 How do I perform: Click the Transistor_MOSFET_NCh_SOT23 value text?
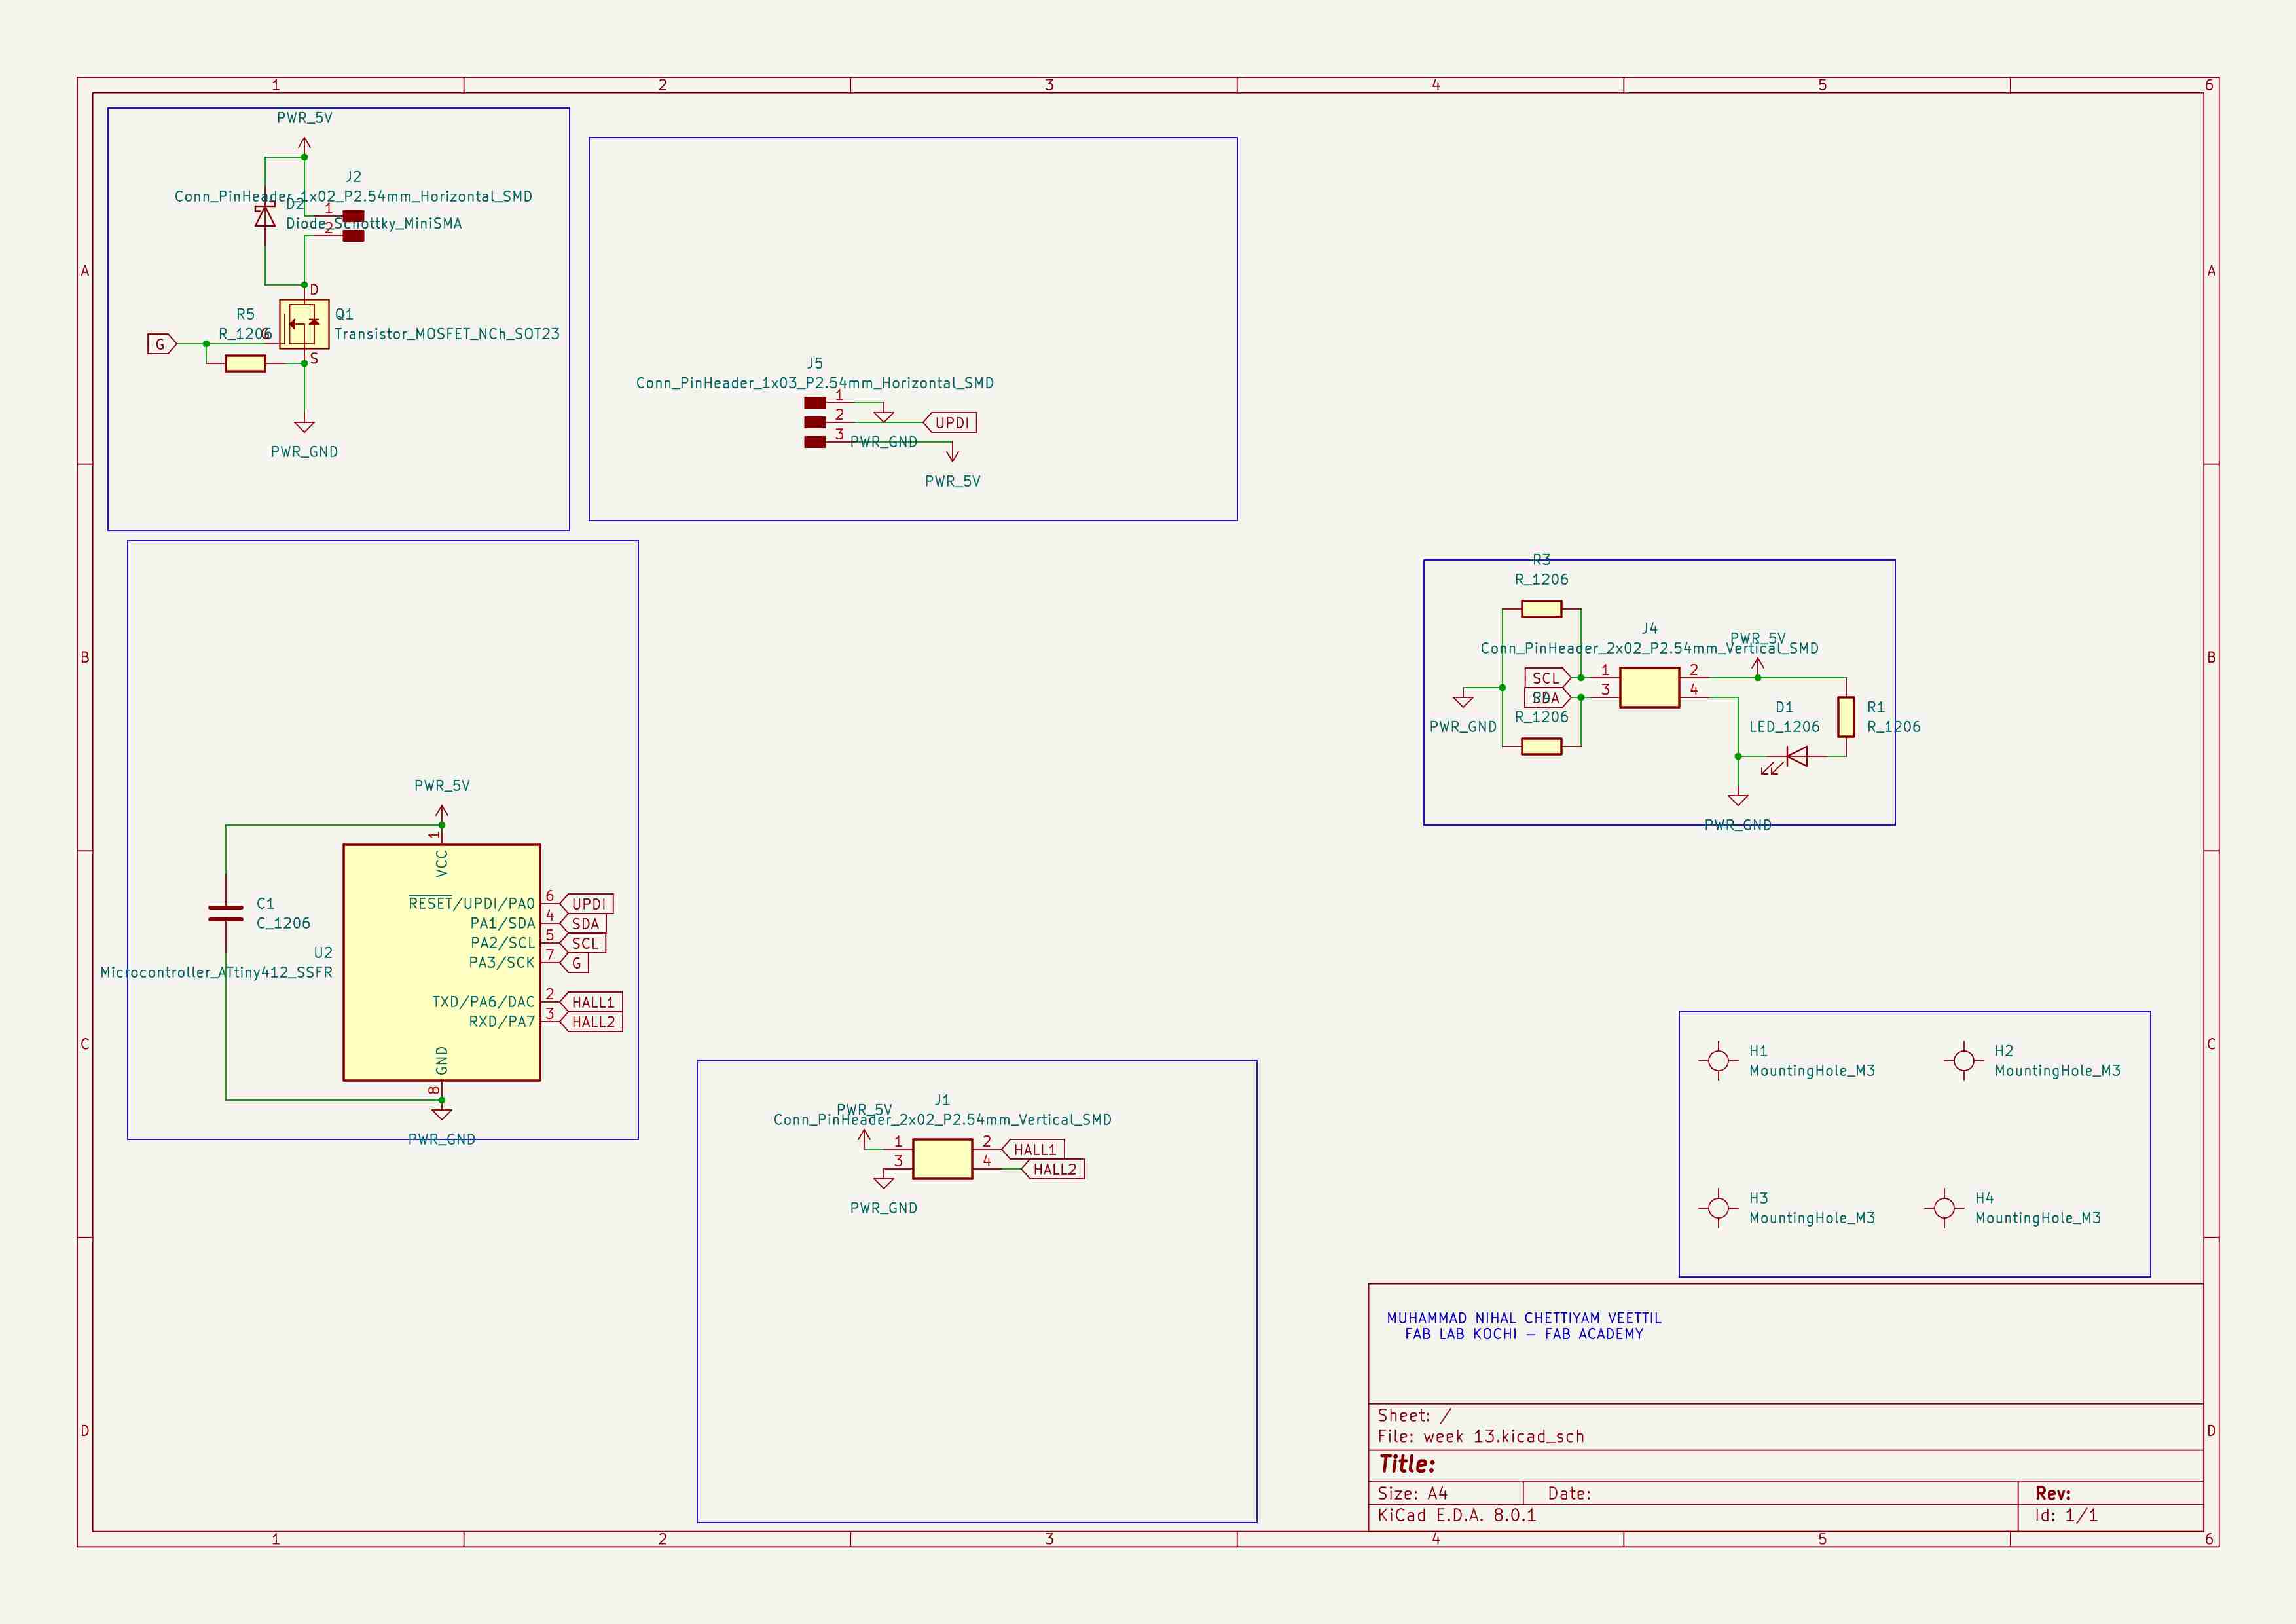pos(447,334)
